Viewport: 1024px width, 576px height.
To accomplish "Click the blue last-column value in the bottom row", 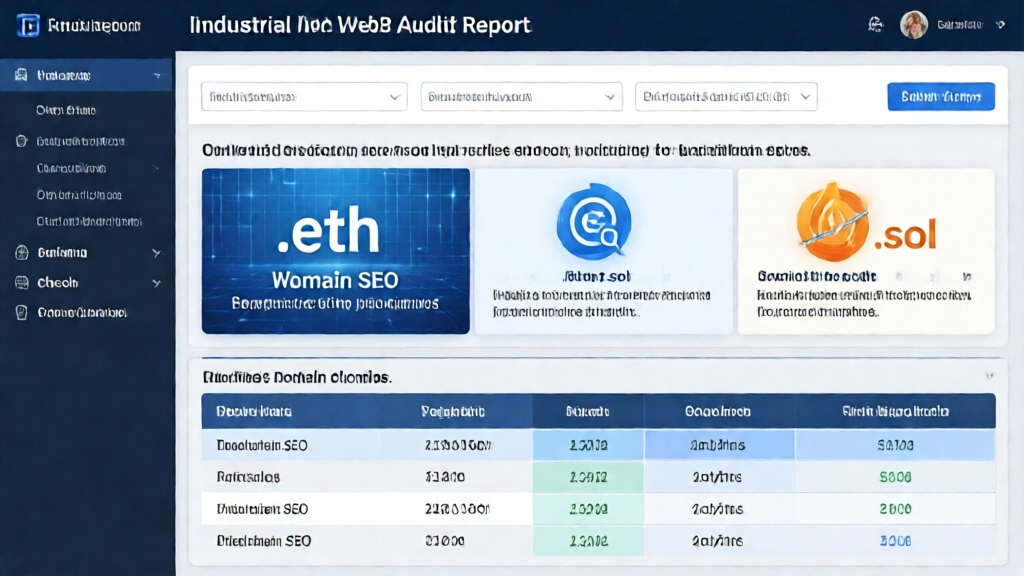I will [895, 541].
